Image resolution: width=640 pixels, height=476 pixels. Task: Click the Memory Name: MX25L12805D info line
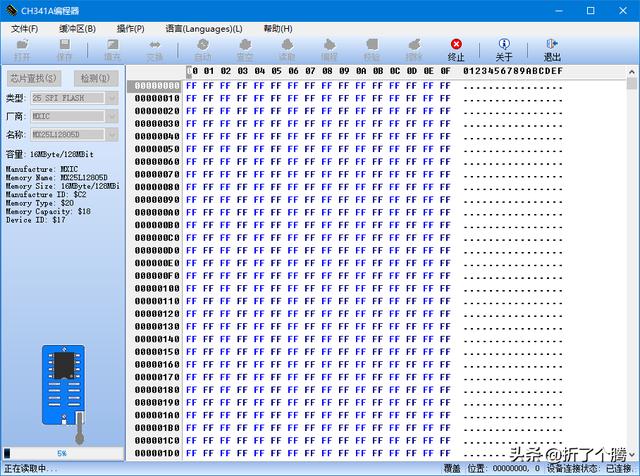coord(57,178)
